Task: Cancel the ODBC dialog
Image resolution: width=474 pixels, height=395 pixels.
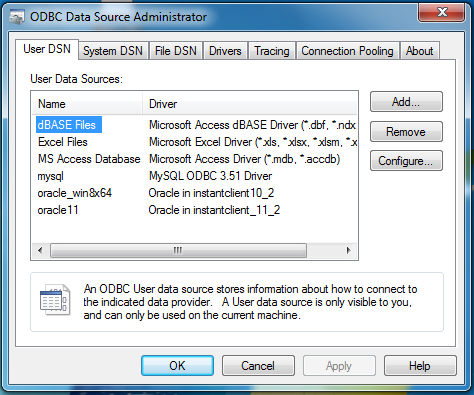Action: pyautogui.click(x=258, y=366)
